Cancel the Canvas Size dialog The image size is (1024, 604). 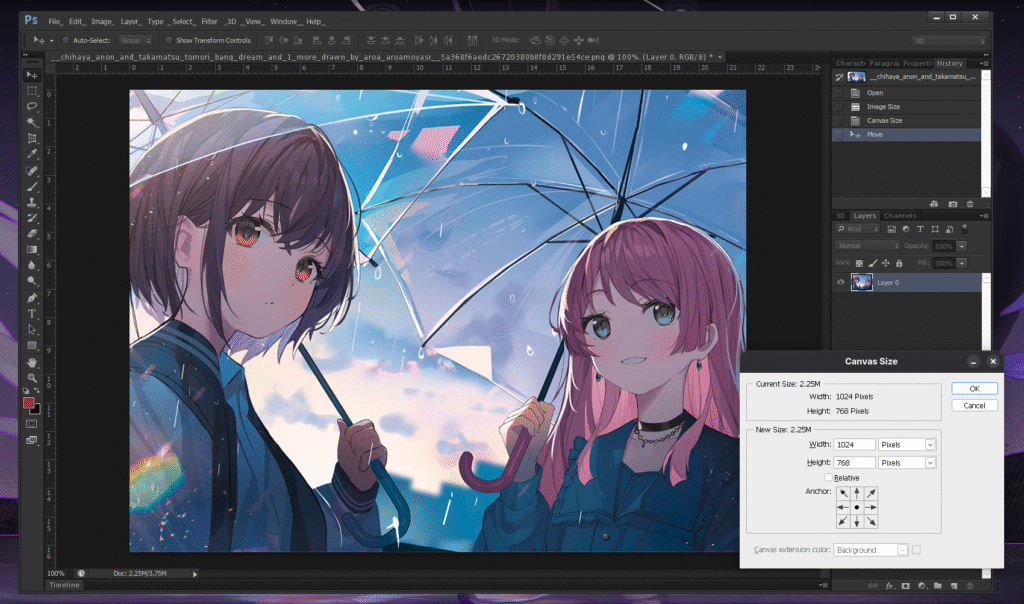[974, 405]
